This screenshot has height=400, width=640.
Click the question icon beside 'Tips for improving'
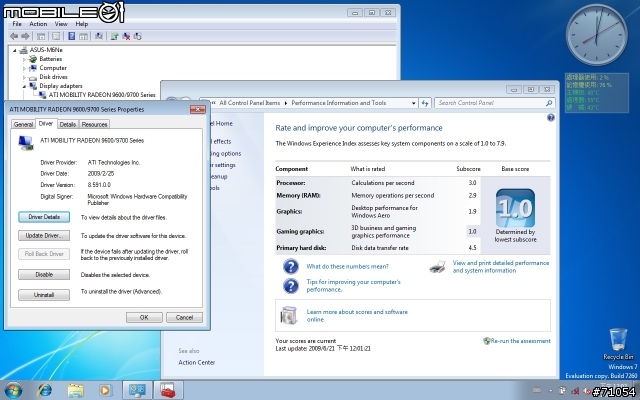291,286
